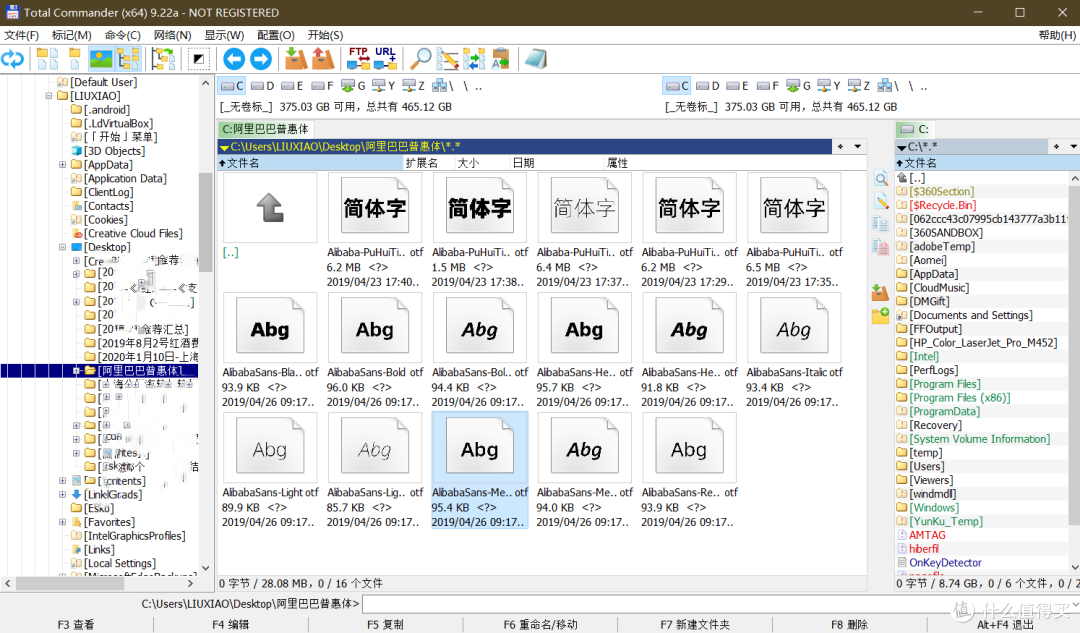Viewport: 1080px width, 633px height.
Task: Sort by 扩展名 column header
Action: tap(422, 163)
